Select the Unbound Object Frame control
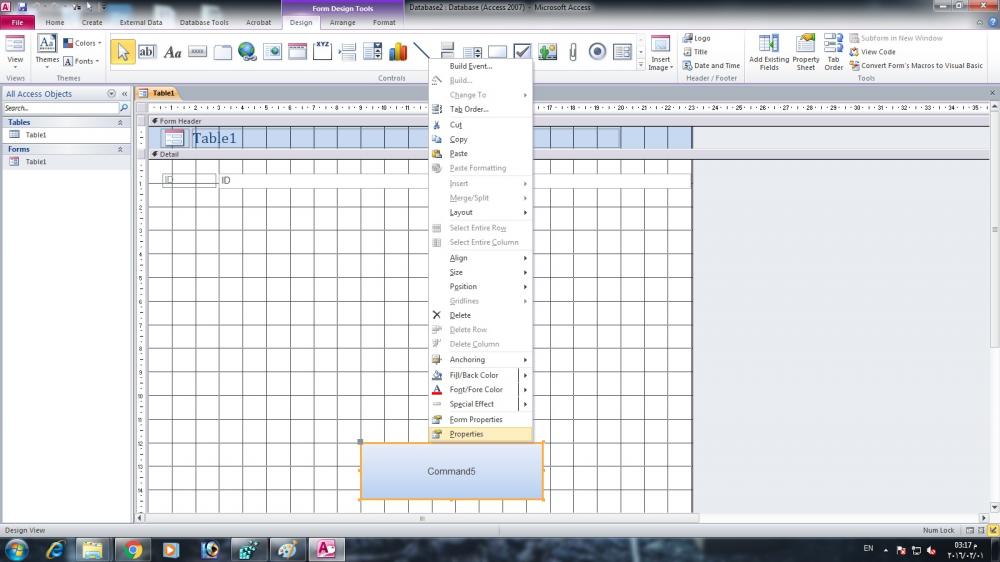Screen dimensions: 1000x562 pos(547,52)
